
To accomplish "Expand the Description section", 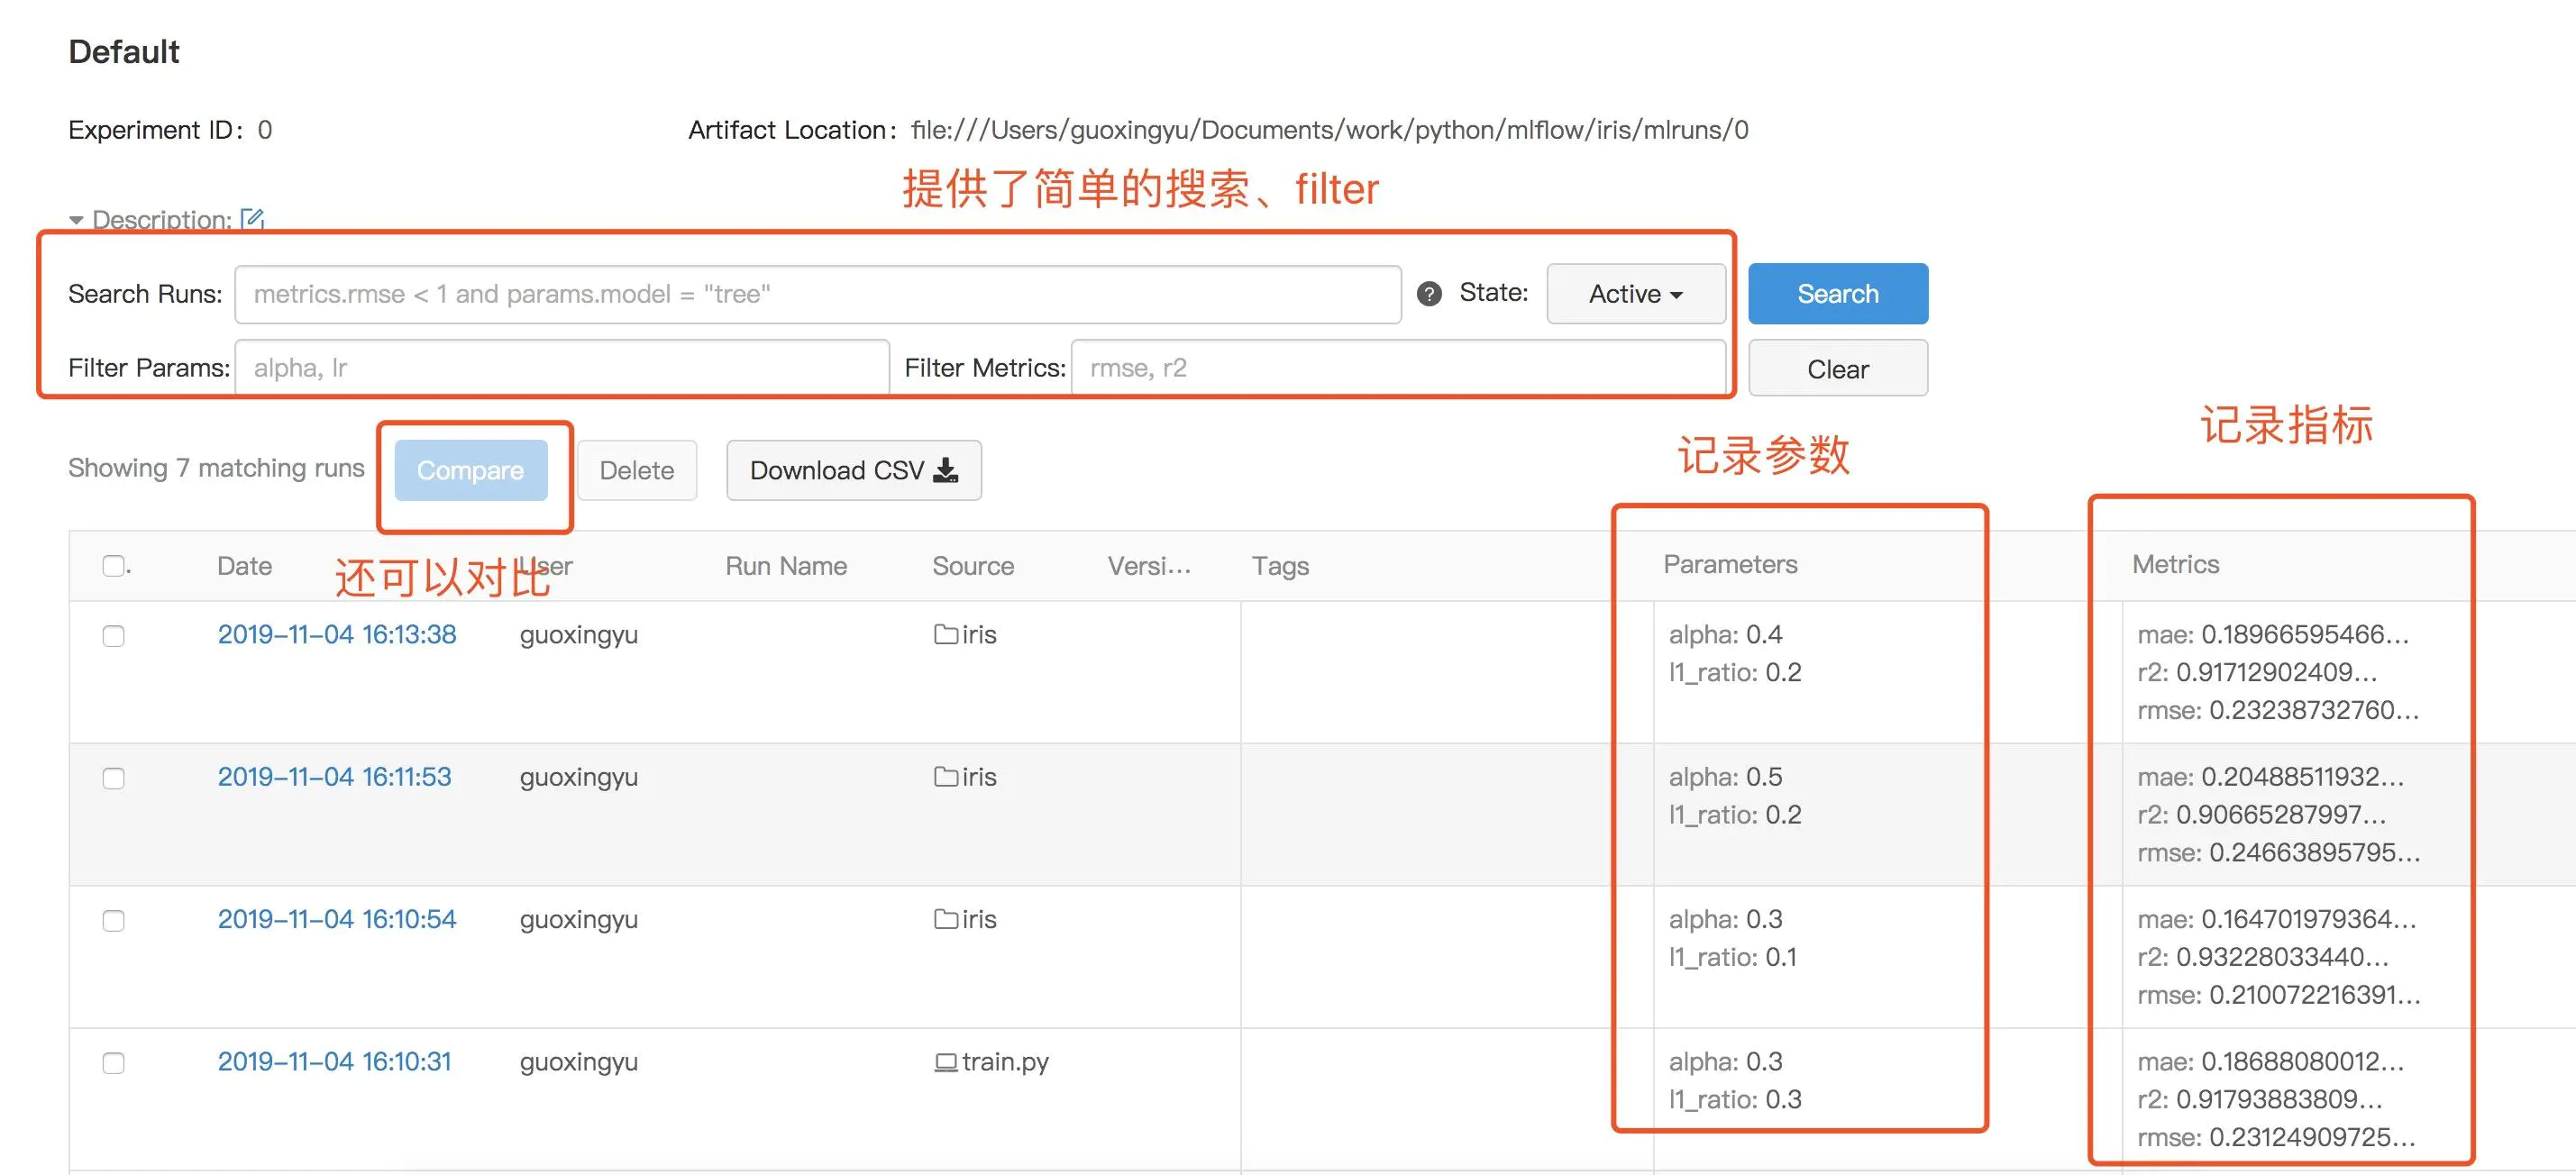I will 78,217.
